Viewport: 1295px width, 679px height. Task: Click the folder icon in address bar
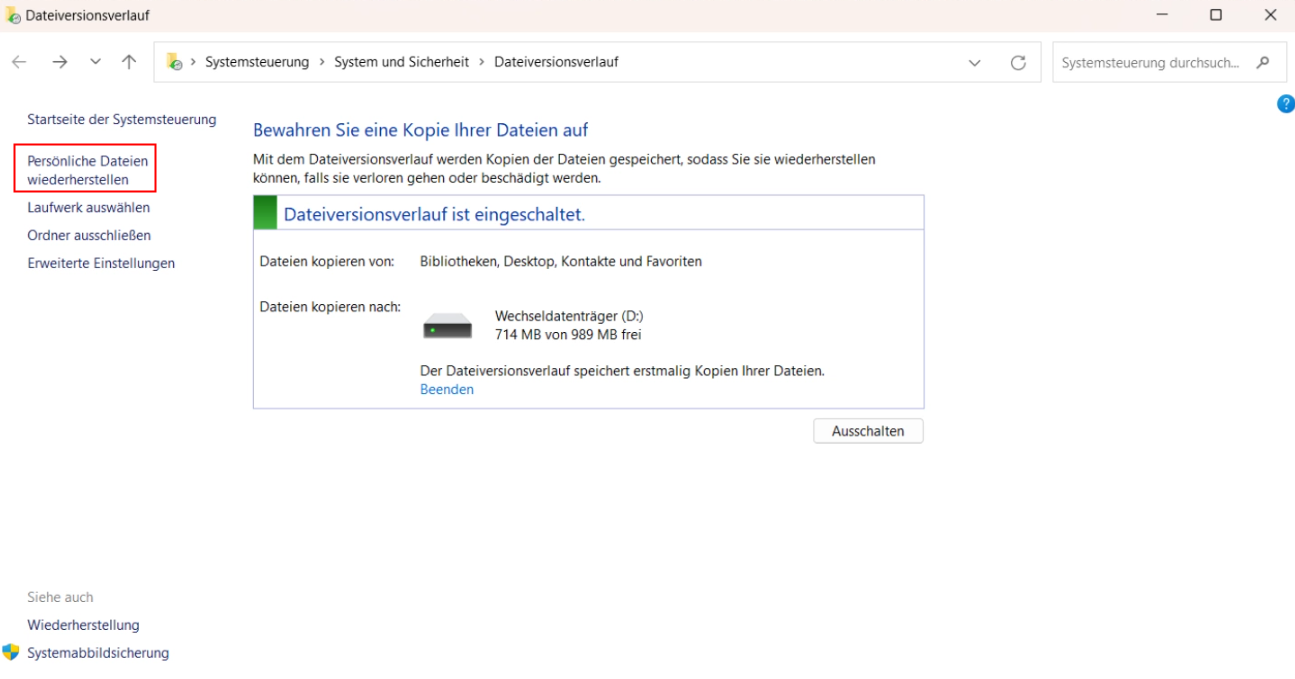[174, 62]
